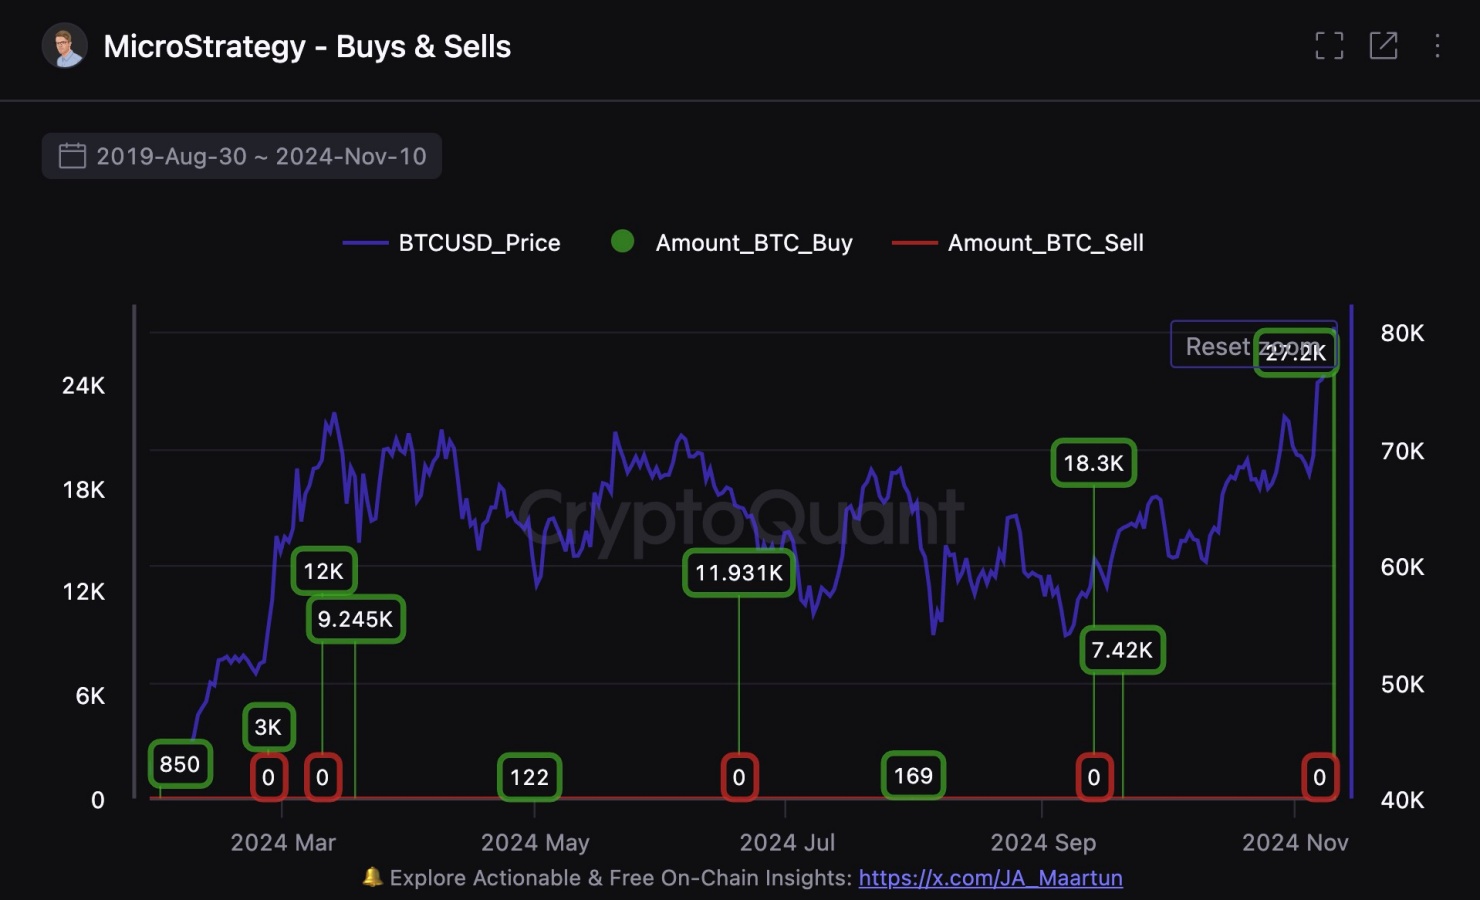Click the 80K right axis value
This screenshot has width=1480, height=900.
coord(1402,333)
